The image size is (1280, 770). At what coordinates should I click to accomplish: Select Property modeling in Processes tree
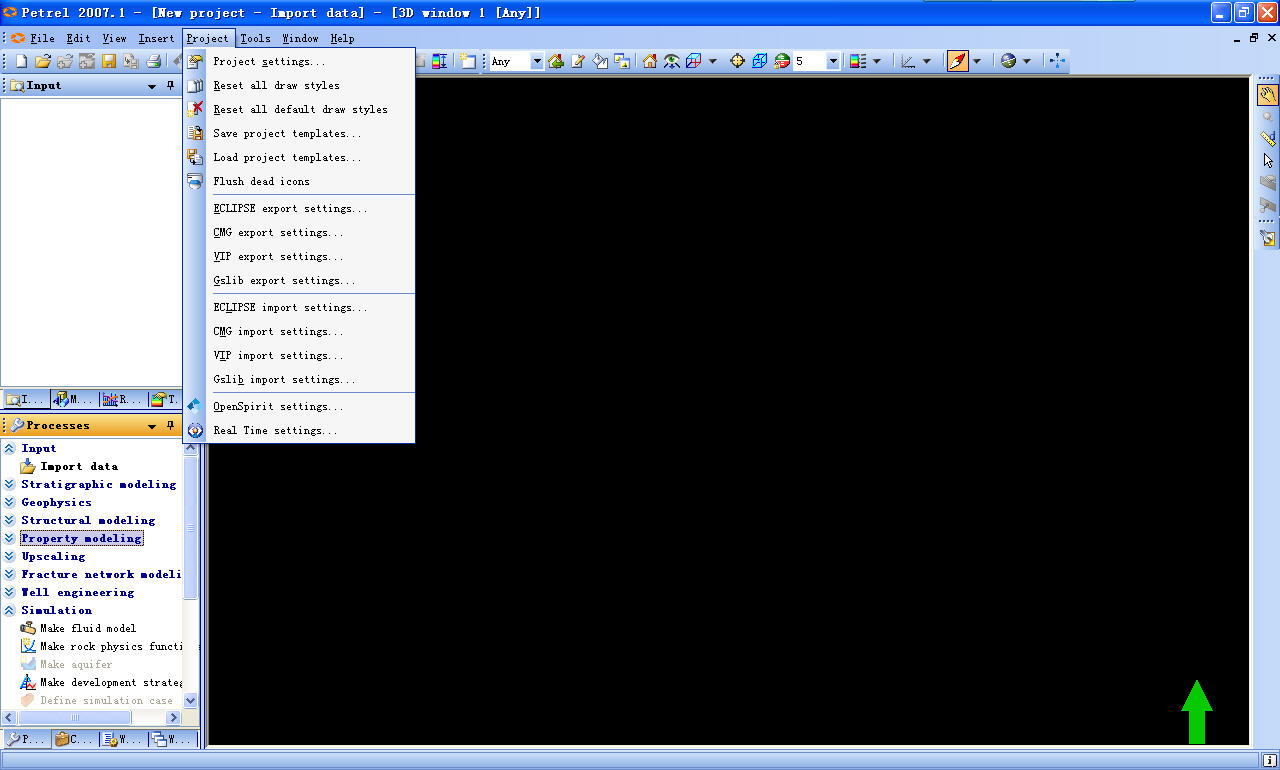[82, 539]
